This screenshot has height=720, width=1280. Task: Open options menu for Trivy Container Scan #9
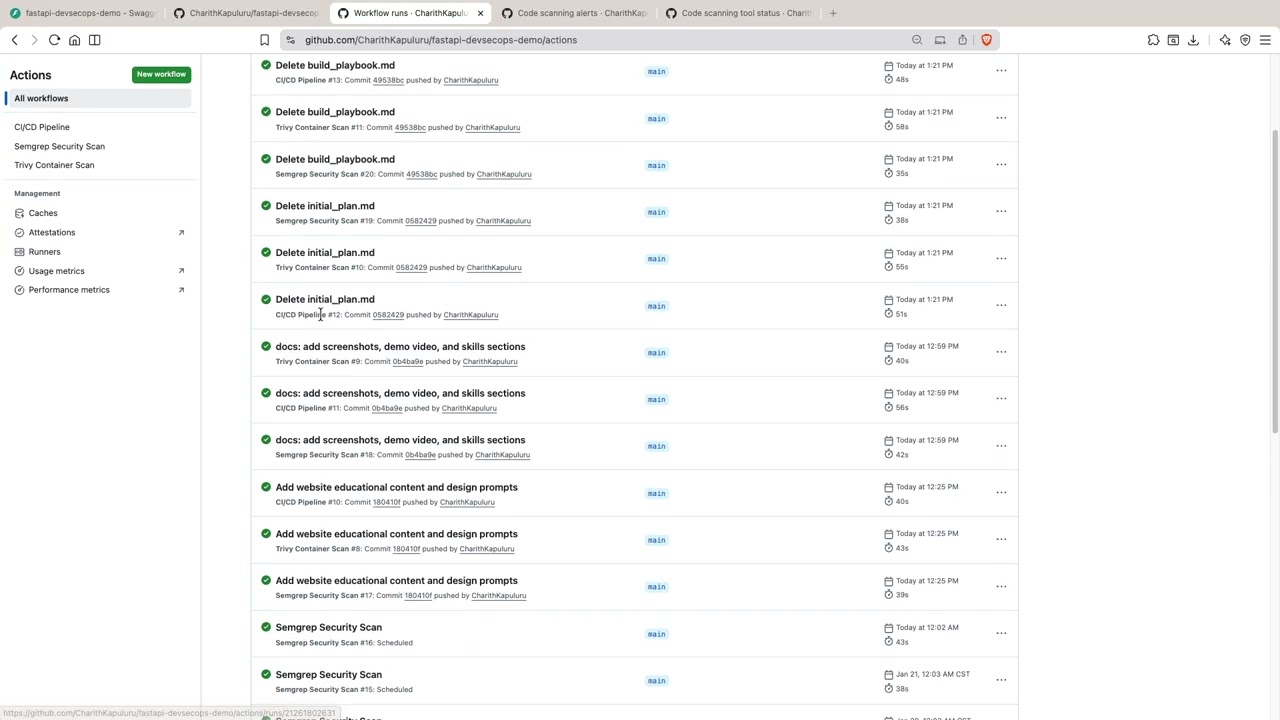point(1001,352)
